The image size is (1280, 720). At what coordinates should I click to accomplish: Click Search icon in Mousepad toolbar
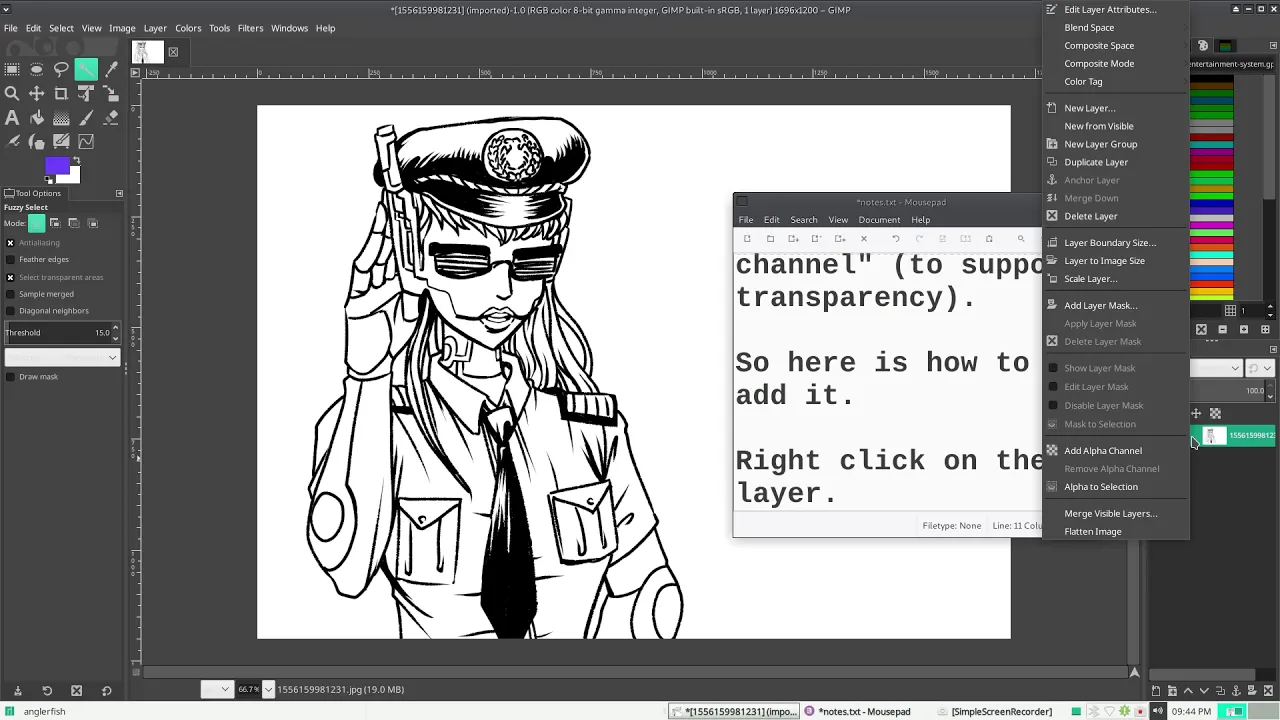(x=1021, y=239)
